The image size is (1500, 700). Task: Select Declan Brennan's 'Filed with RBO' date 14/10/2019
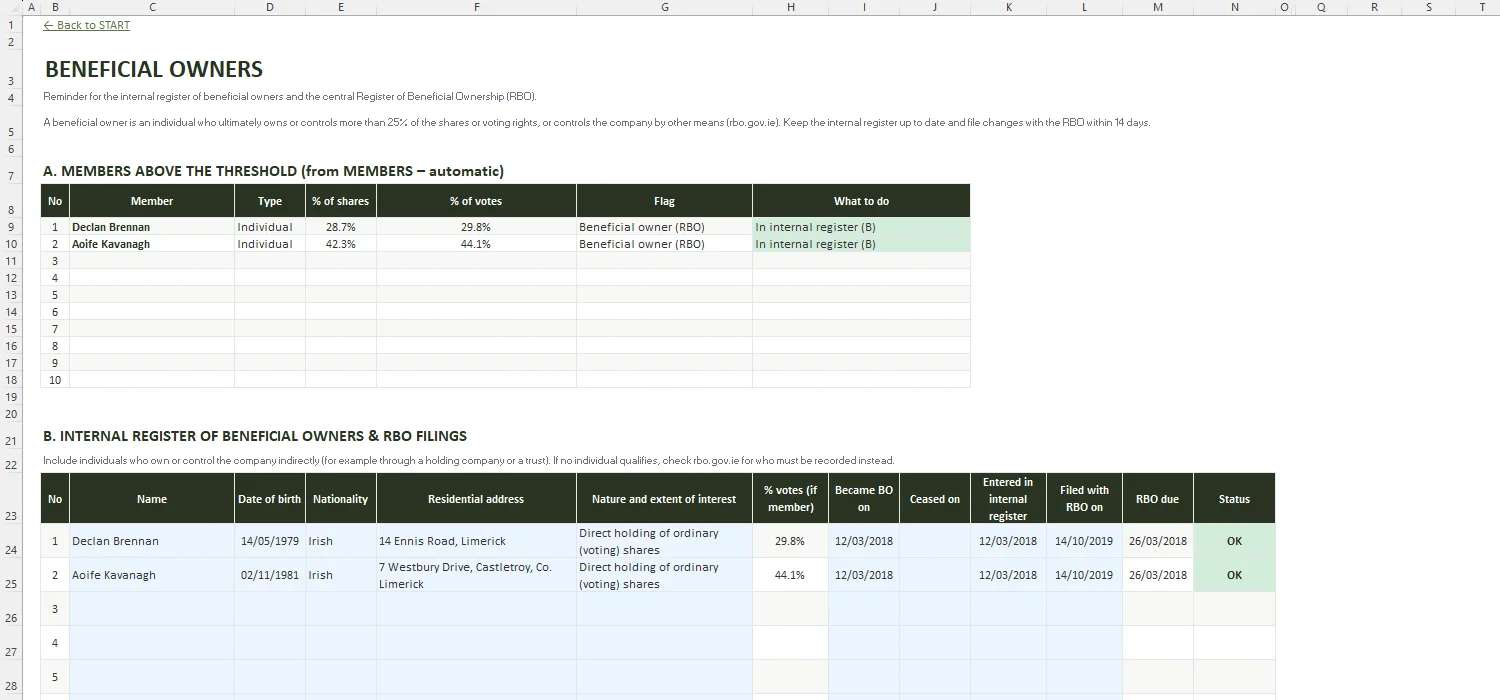[1084, 541]
